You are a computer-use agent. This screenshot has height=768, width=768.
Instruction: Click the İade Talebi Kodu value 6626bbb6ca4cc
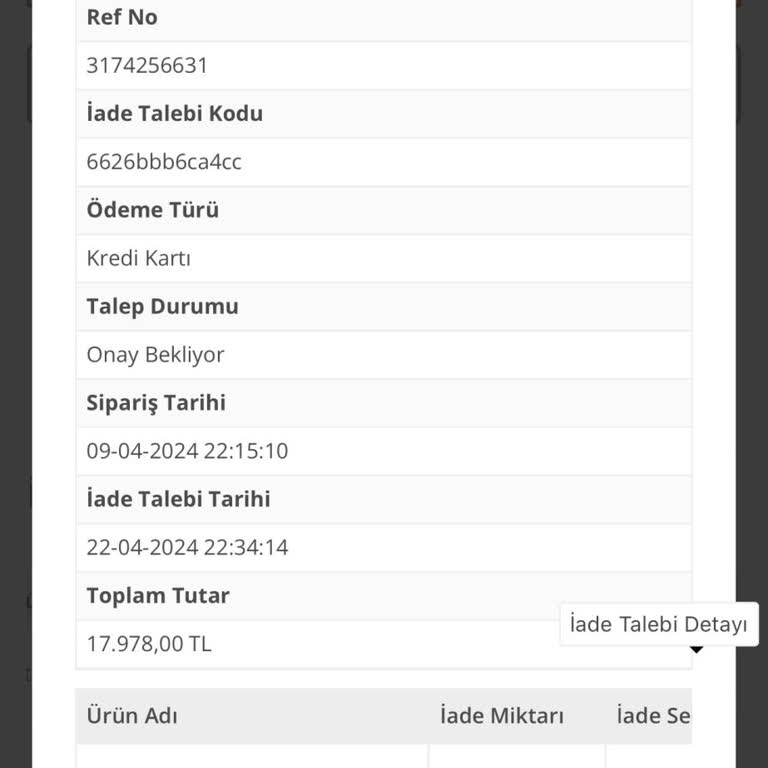[164, 162]
